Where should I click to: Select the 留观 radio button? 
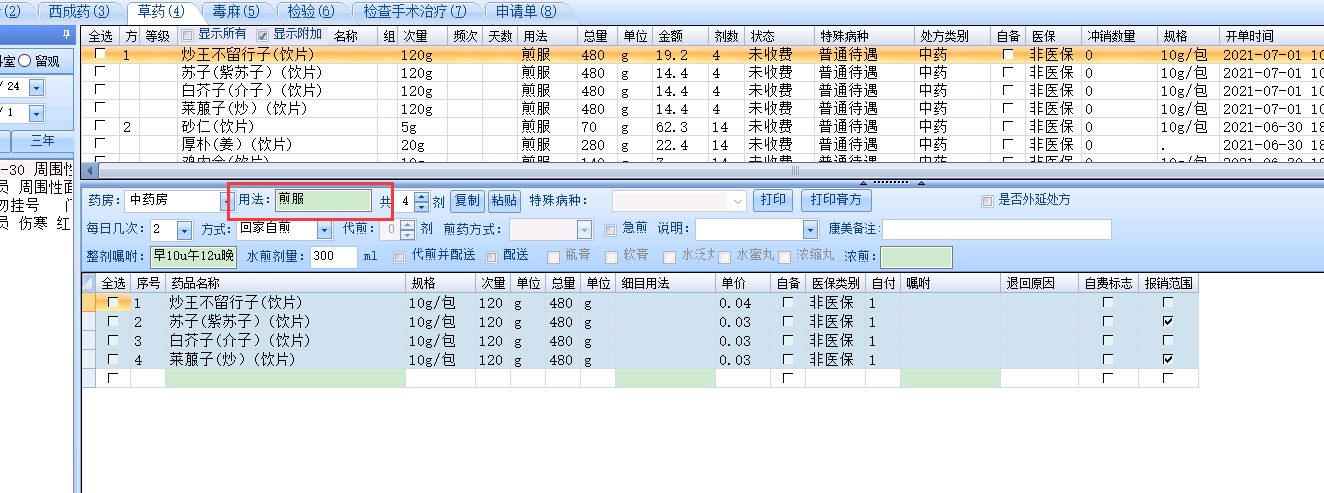[x=24, y=62]
